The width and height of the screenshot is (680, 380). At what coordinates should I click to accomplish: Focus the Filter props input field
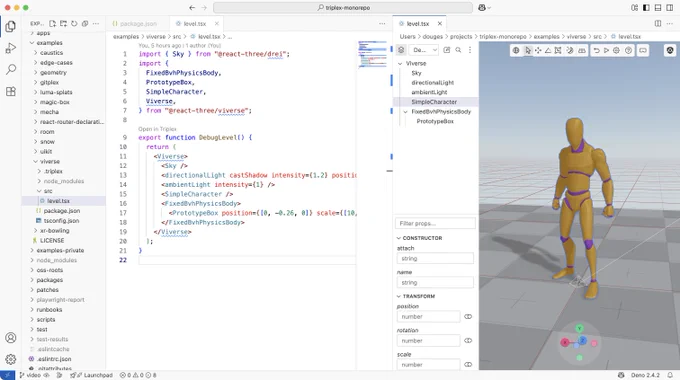435,223
